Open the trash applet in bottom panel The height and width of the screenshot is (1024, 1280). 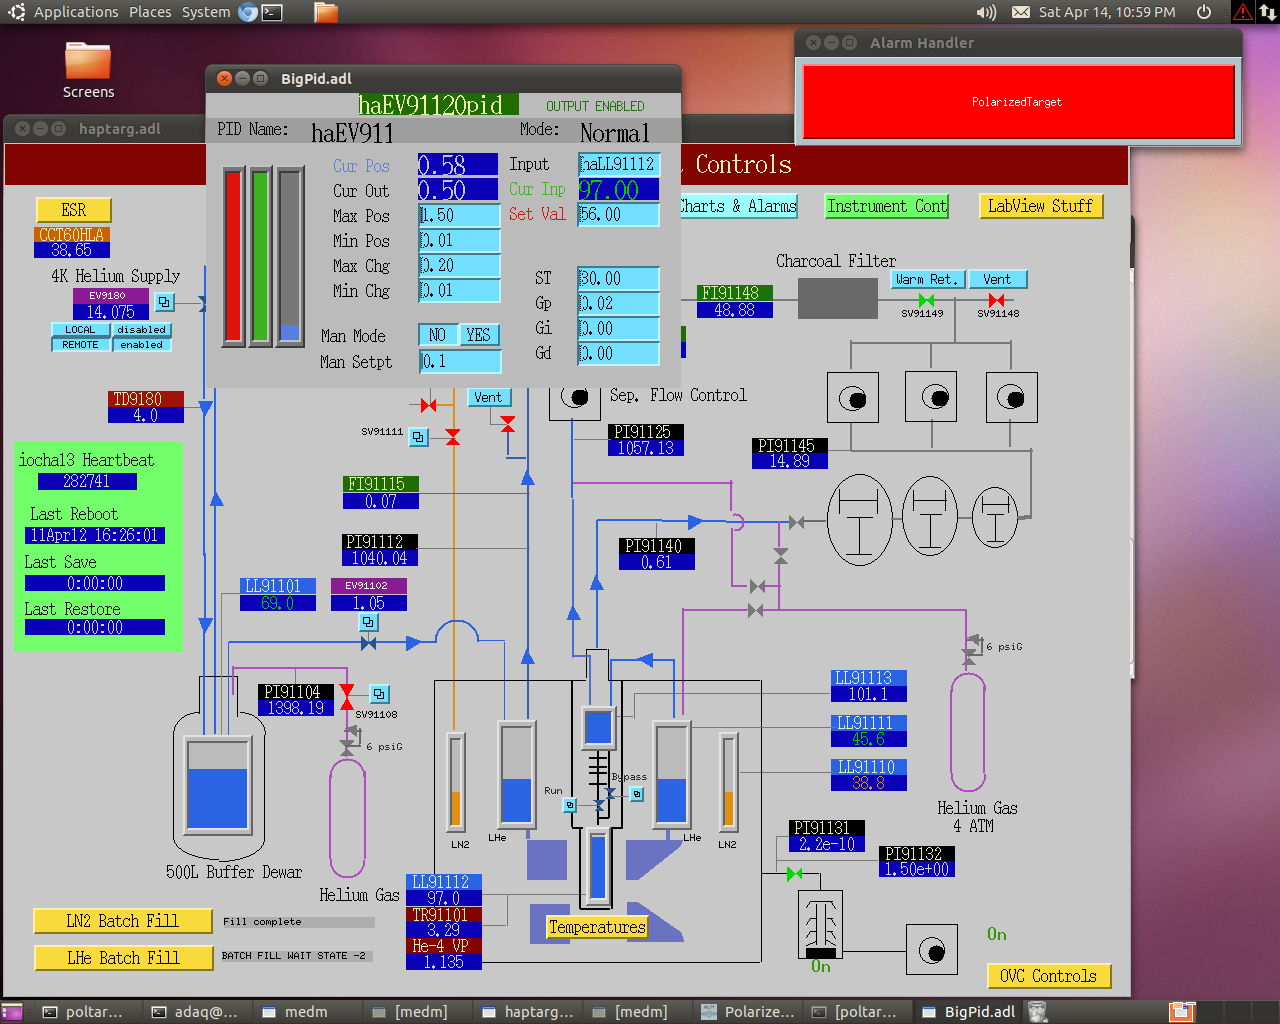click(x=1037, y=1012)
